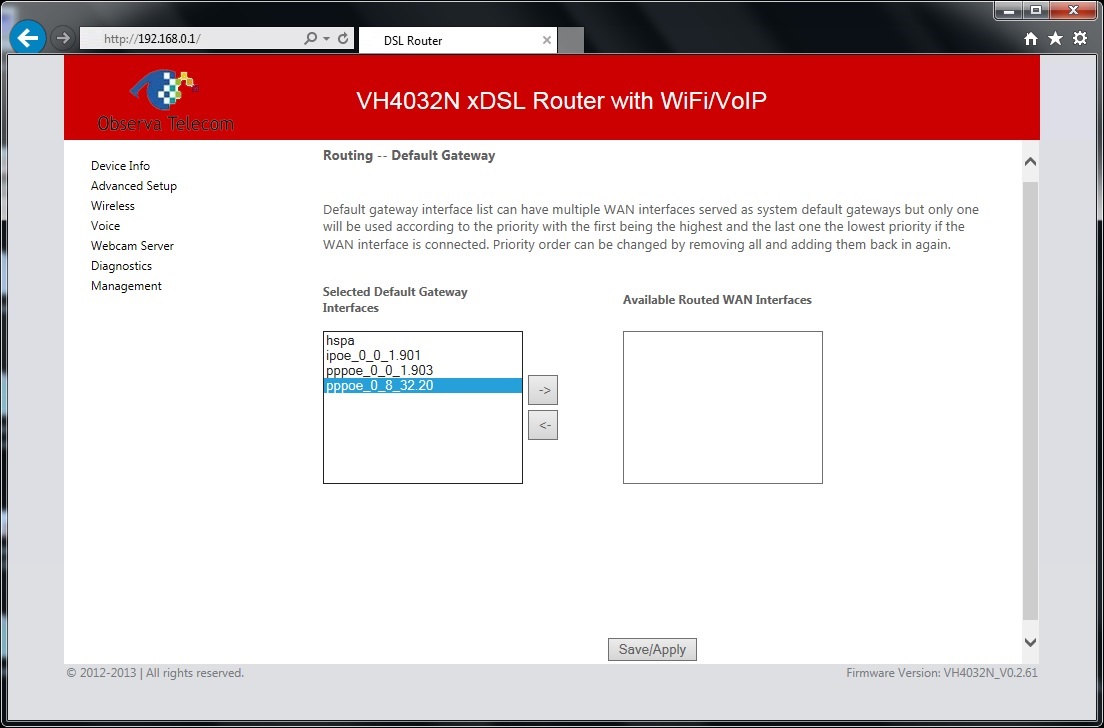1104x728 pixels.
Task: Refresh the page with reload icon
Action: [343, 38]
